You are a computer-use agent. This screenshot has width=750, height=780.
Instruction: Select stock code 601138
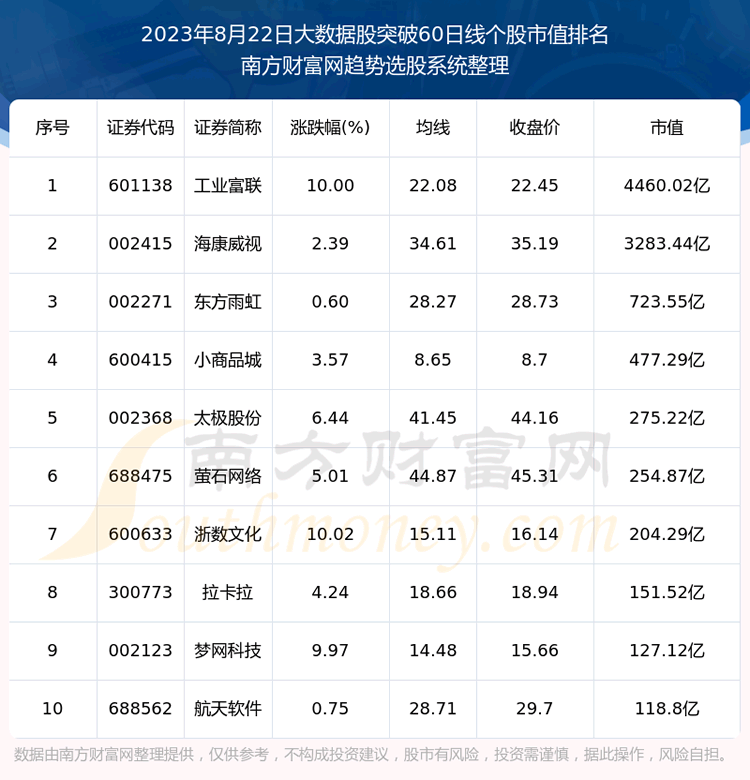pyautogui.click(x=140, y=186)
